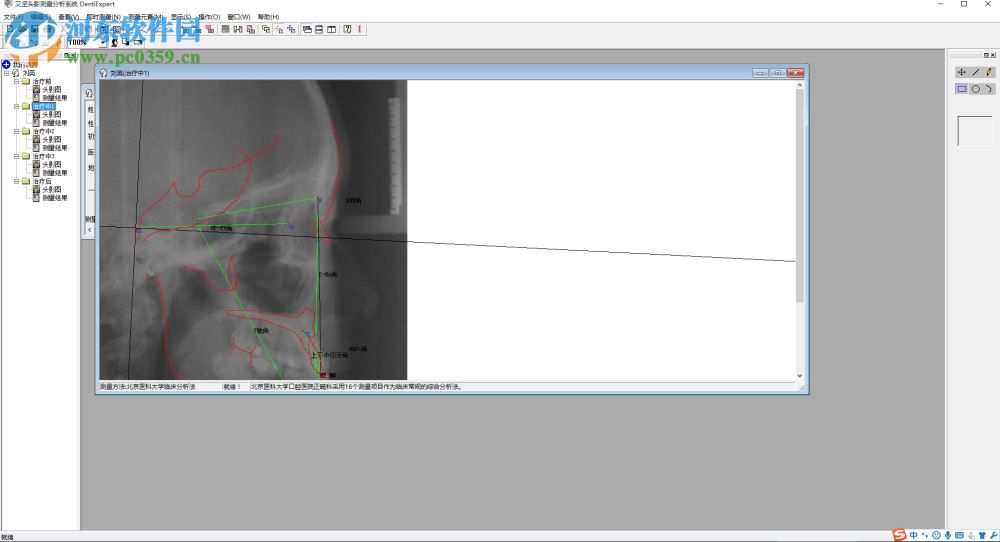
Task: Open the 查看(V) menu
Action: point(68,17)
